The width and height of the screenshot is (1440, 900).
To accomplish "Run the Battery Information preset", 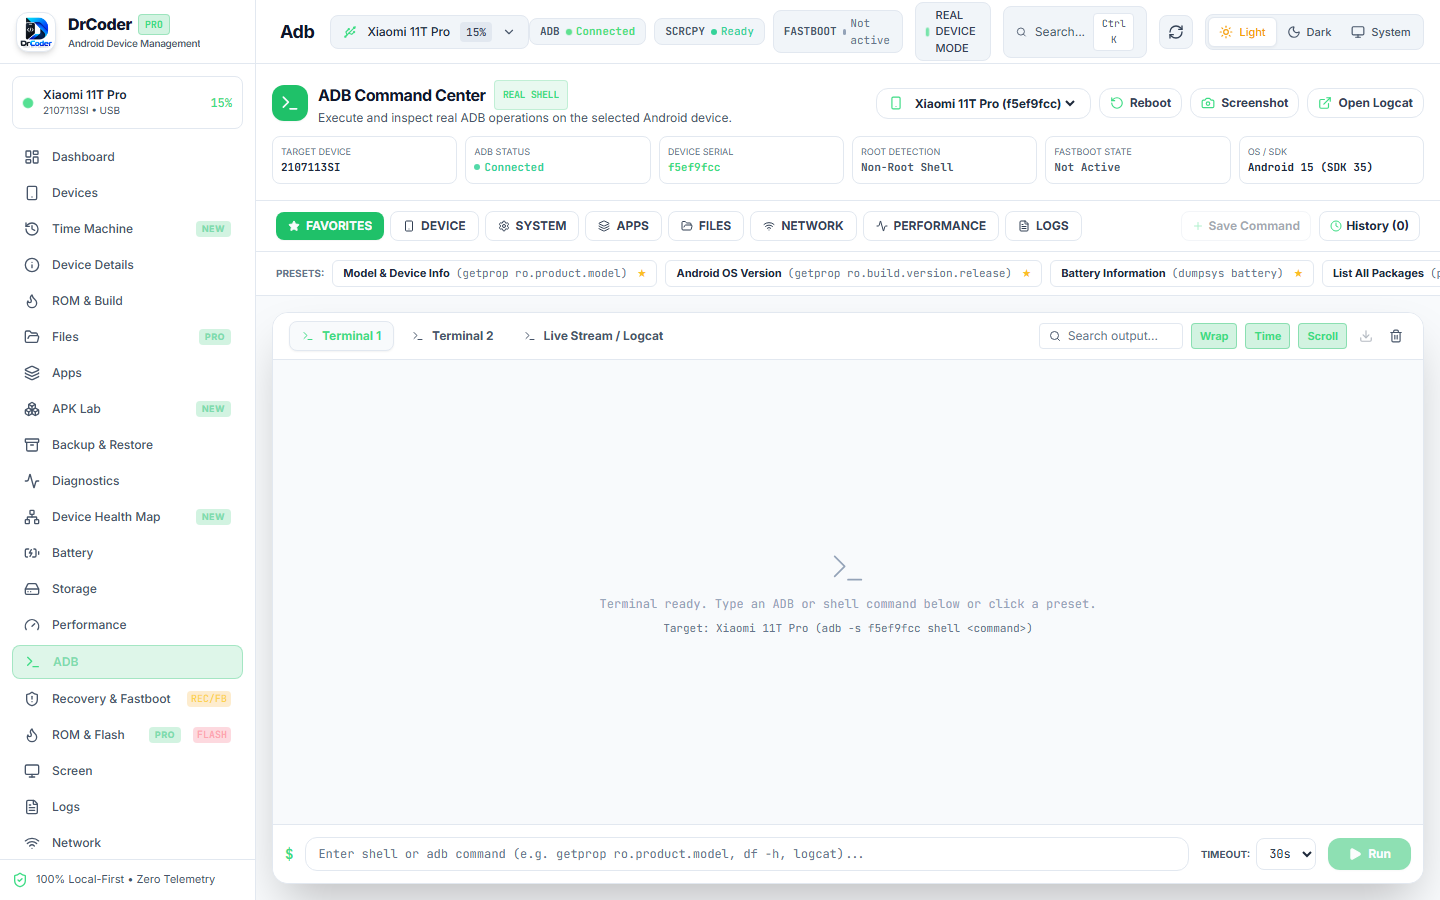I will pyautogui.click(x=1182, y=273).
